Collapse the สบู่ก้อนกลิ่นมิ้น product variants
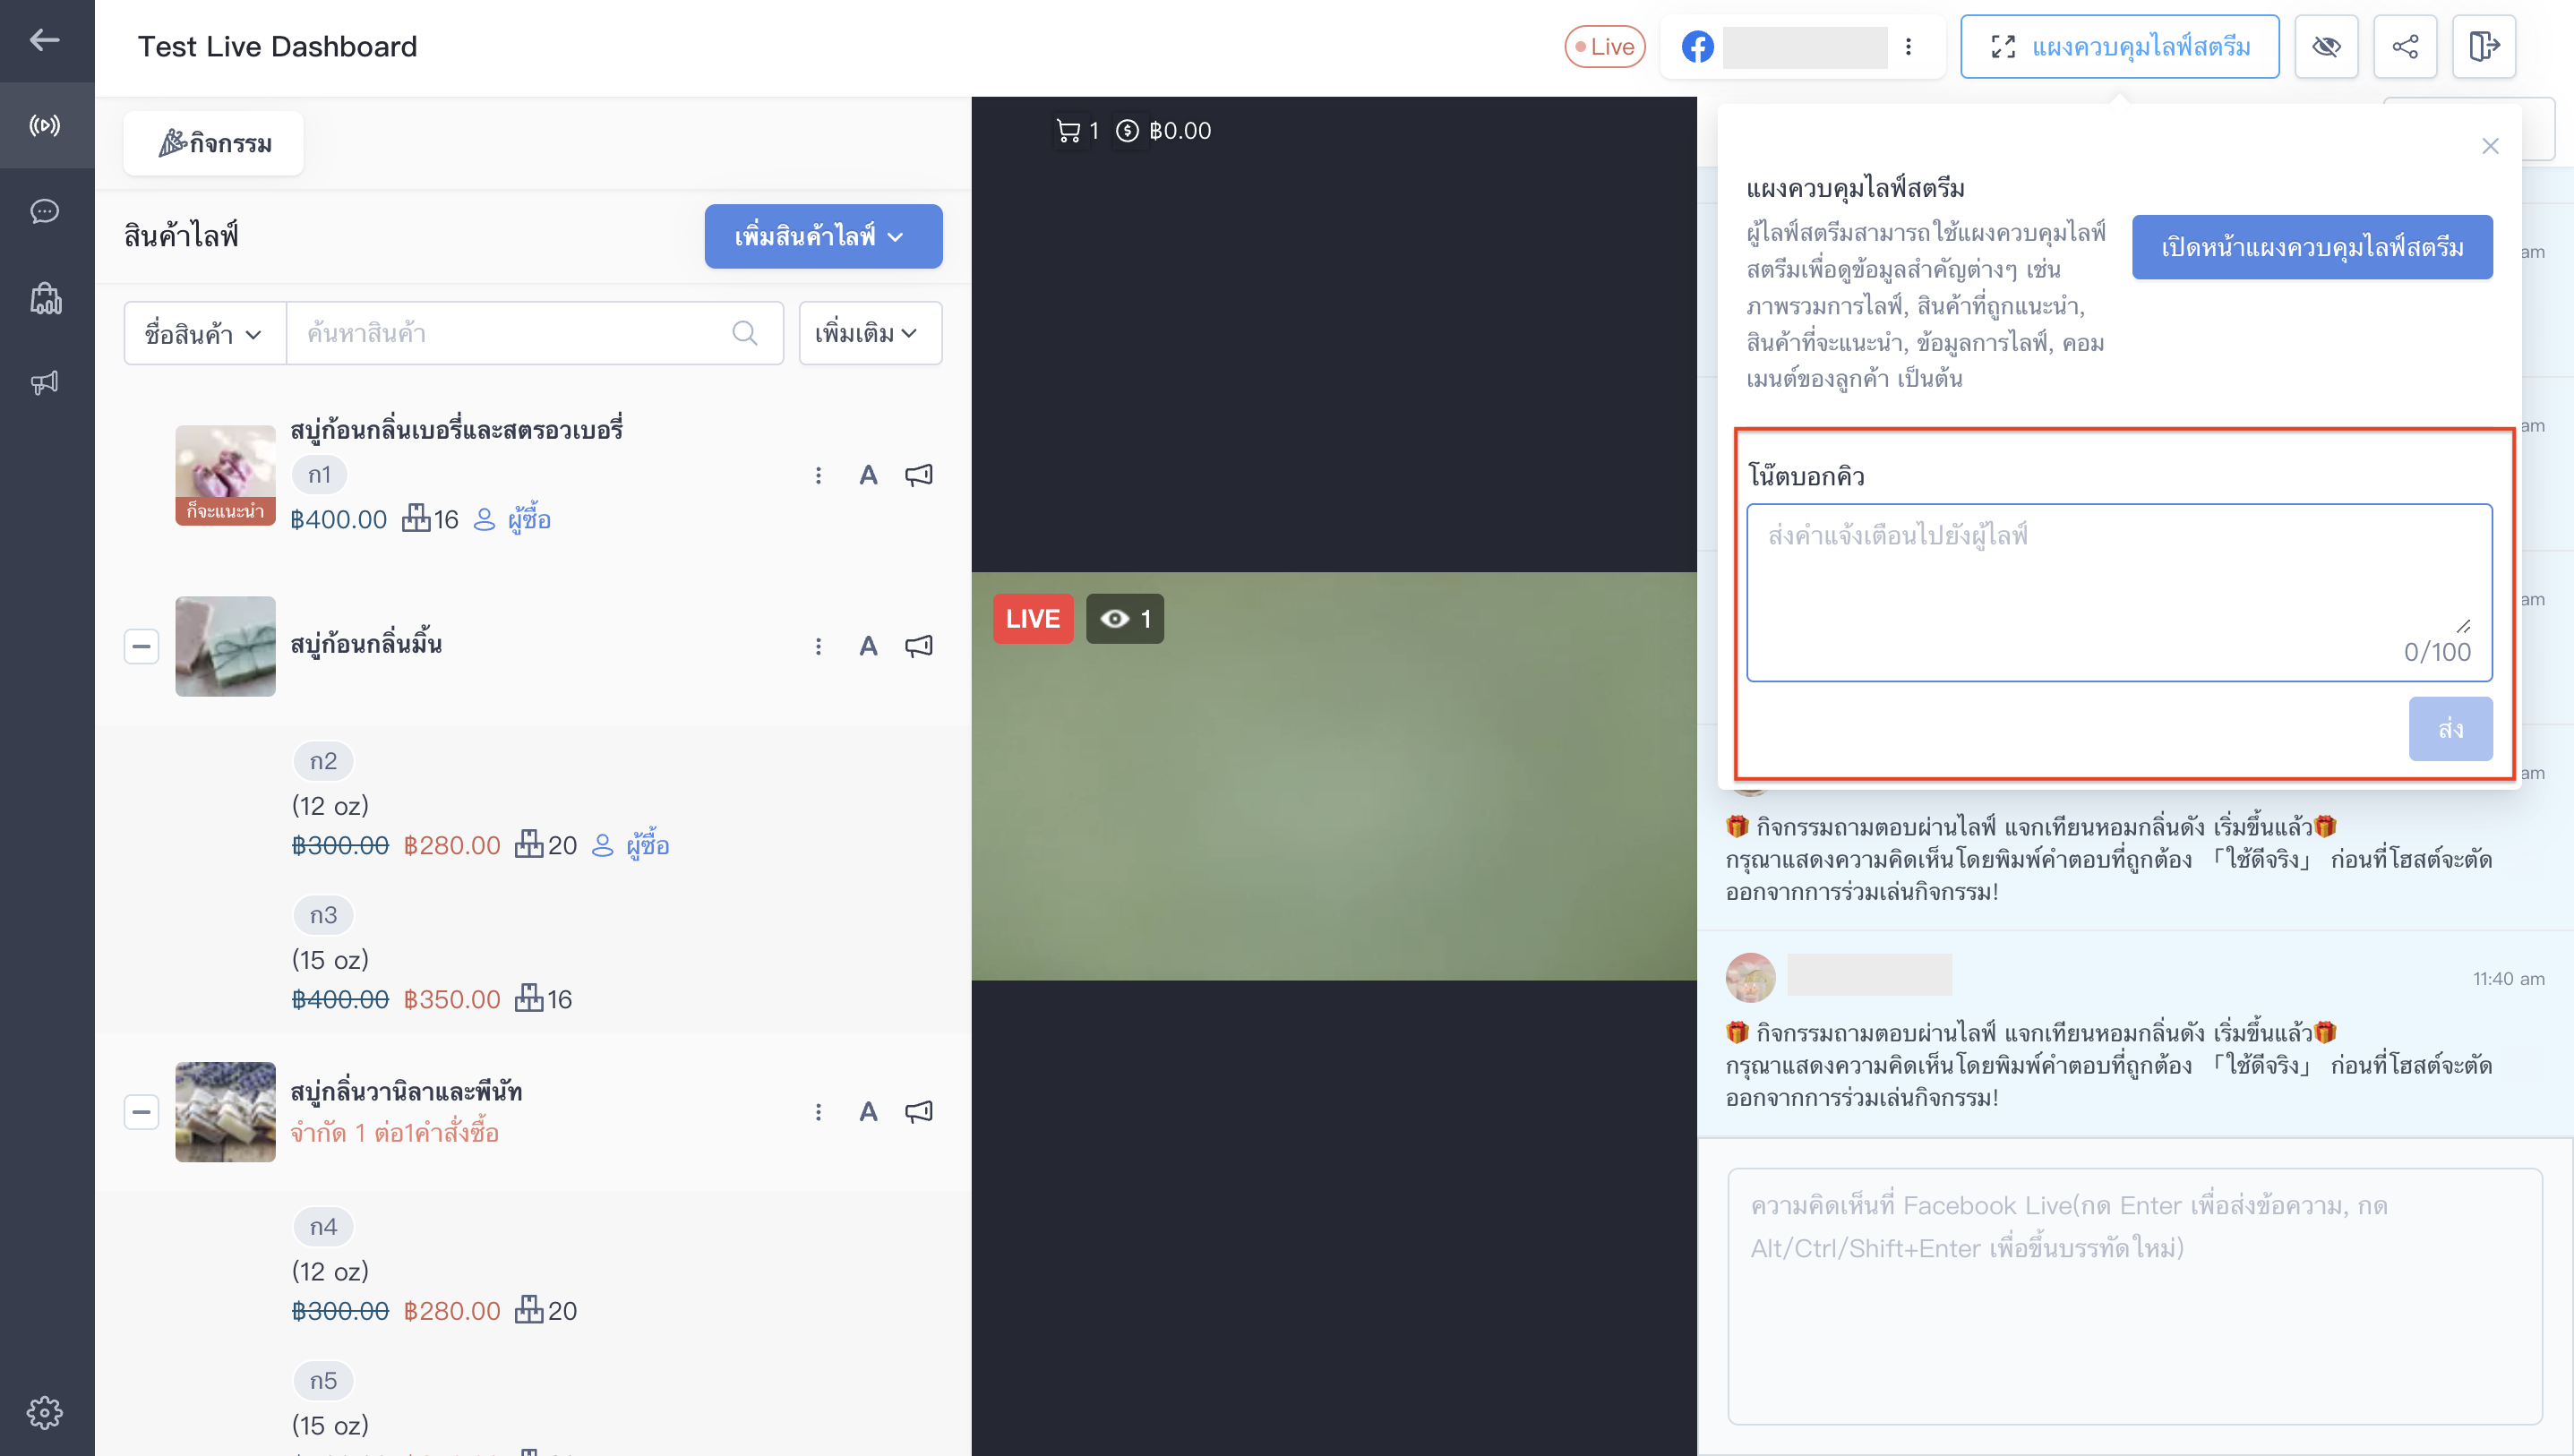 click(141, 646)
